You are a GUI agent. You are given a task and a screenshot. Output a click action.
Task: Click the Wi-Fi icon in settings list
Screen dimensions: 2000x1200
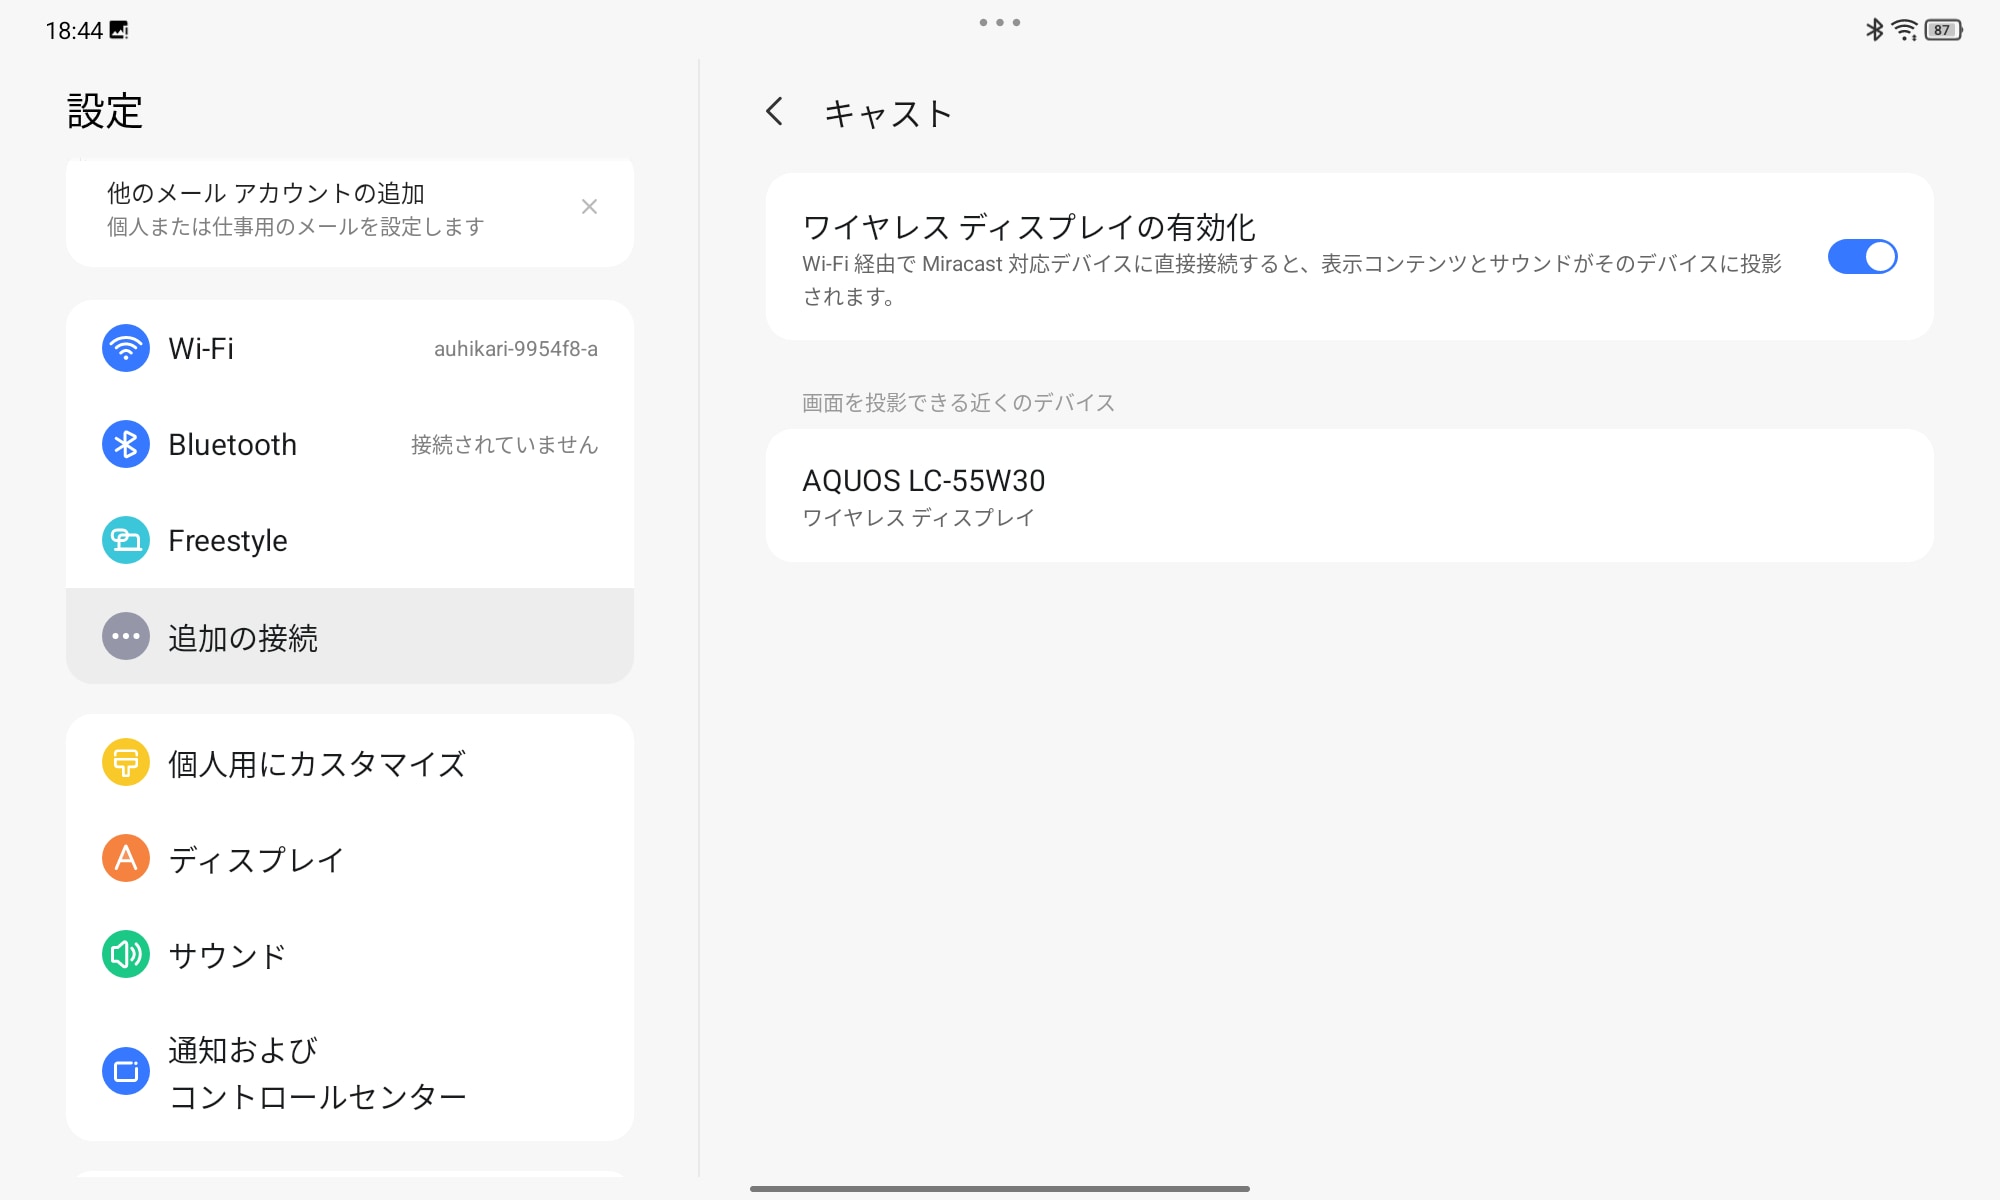pos(126,348)
